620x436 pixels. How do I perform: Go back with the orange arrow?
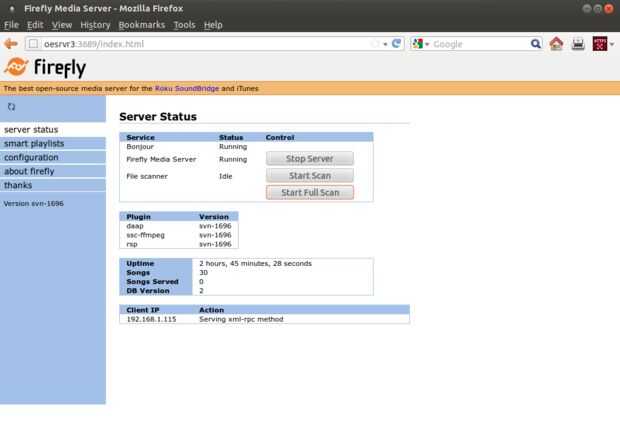click(11, 44)
